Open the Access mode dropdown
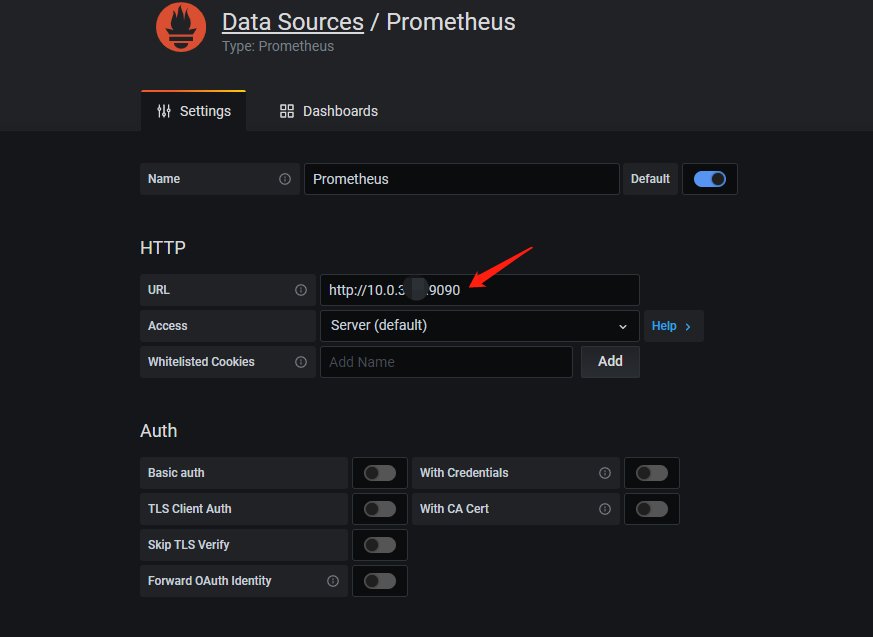The height and width of the screenshot is (637, 873). point(479,326)
